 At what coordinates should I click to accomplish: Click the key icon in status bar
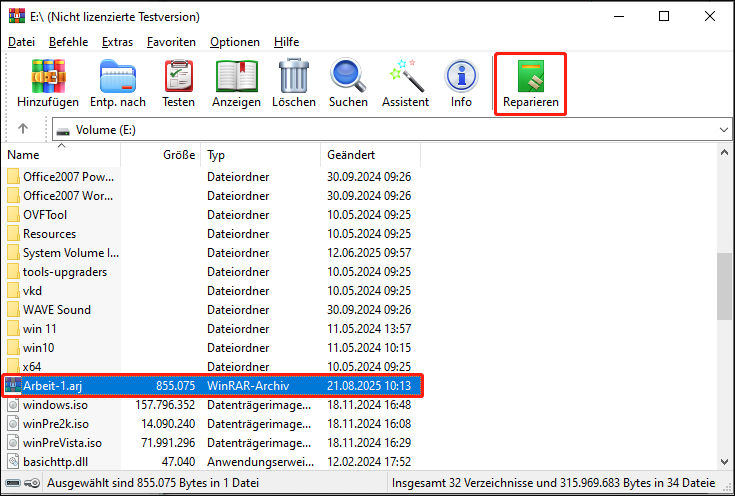click(32, 483)
